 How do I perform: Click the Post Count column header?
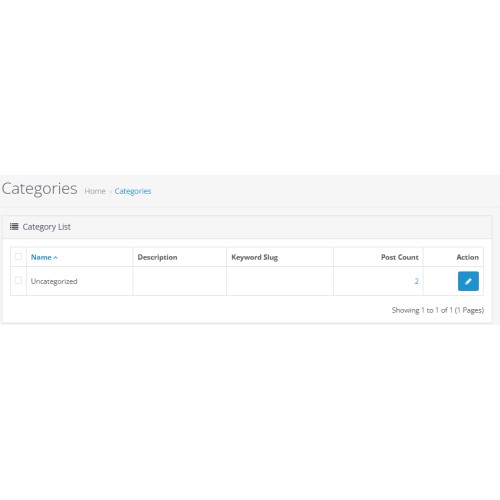click(400, 257)
